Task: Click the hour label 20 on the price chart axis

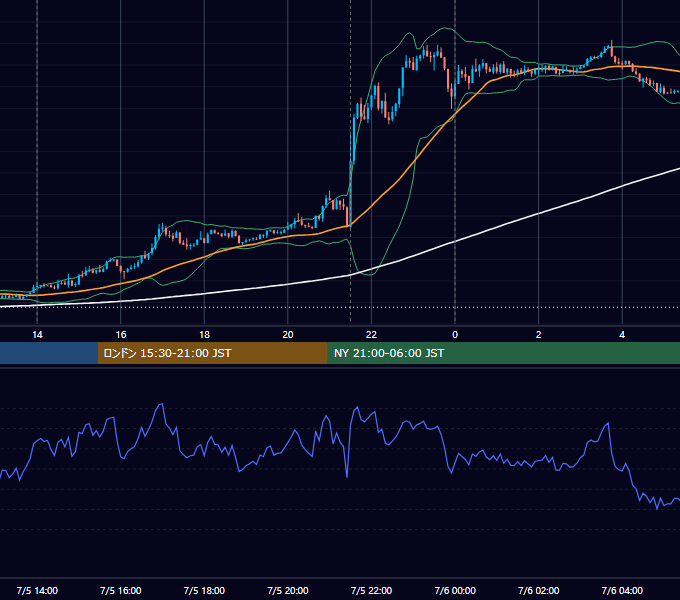Action: (x=288, y=335)
